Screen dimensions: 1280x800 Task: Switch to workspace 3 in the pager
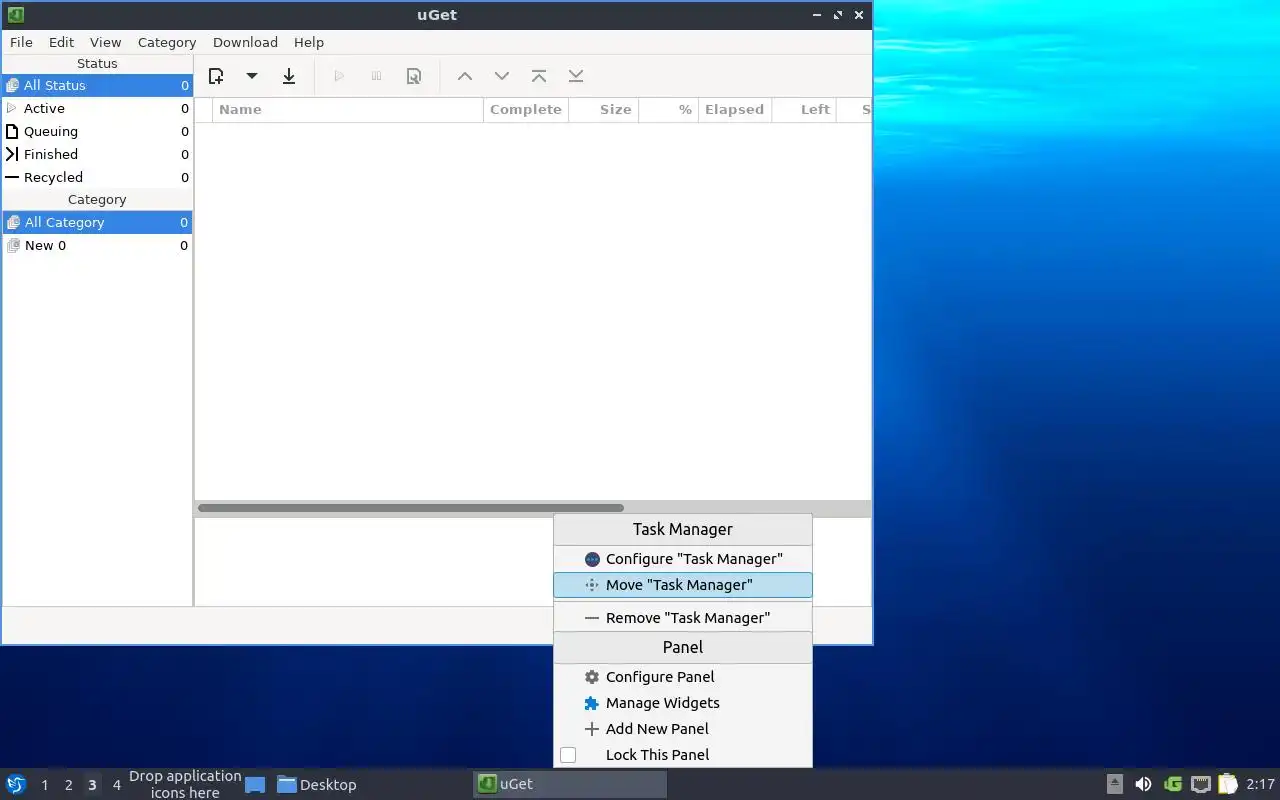point(92,785)
